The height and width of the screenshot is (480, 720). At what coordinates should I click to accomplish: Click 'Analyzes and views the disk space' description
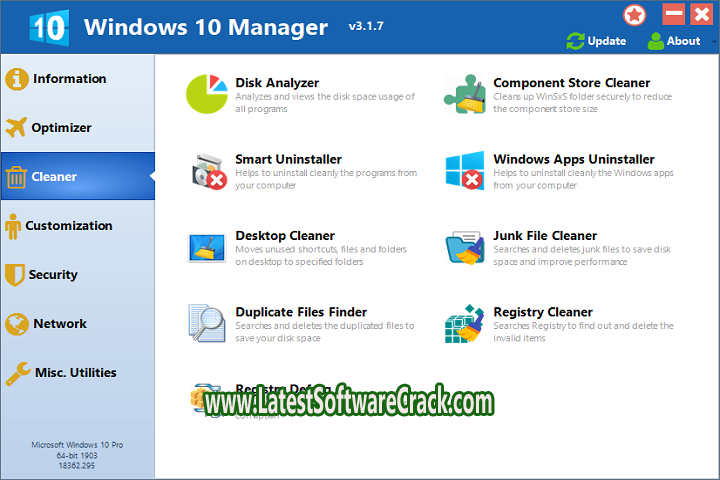click(x=325, y=103)
